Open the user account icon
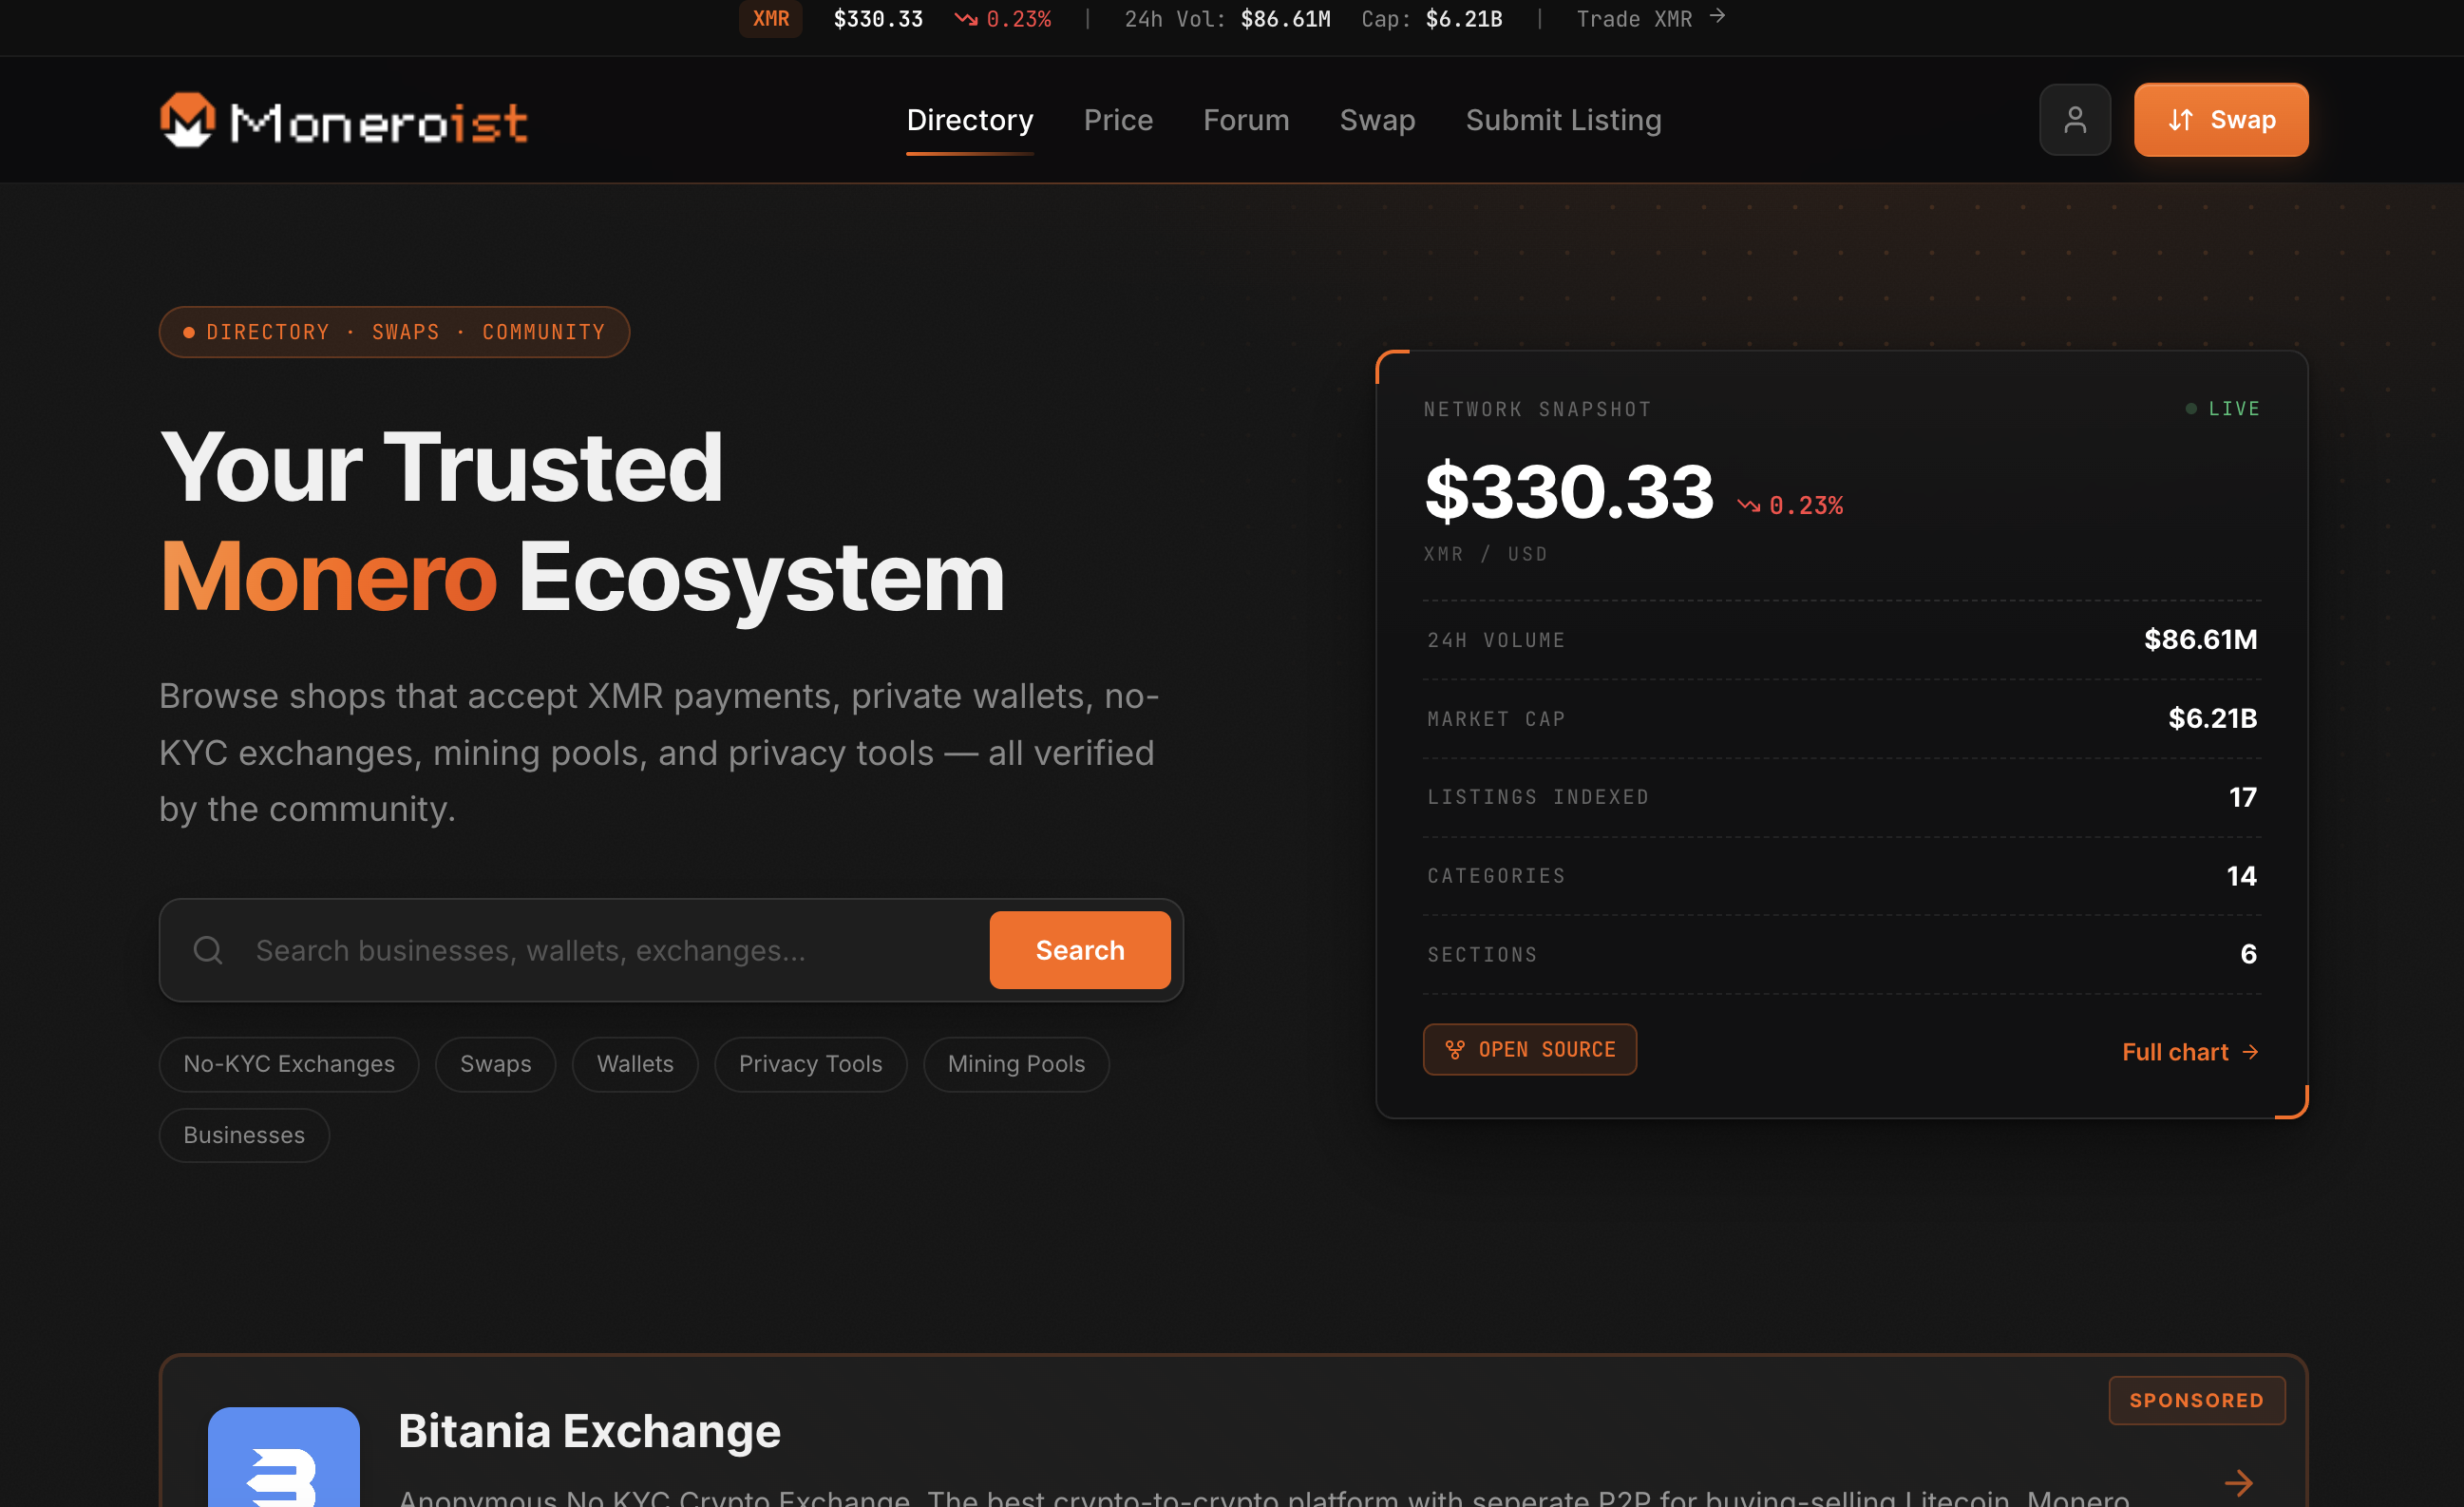Screen dimensions: 2464x1507 tap(2075, 120)
